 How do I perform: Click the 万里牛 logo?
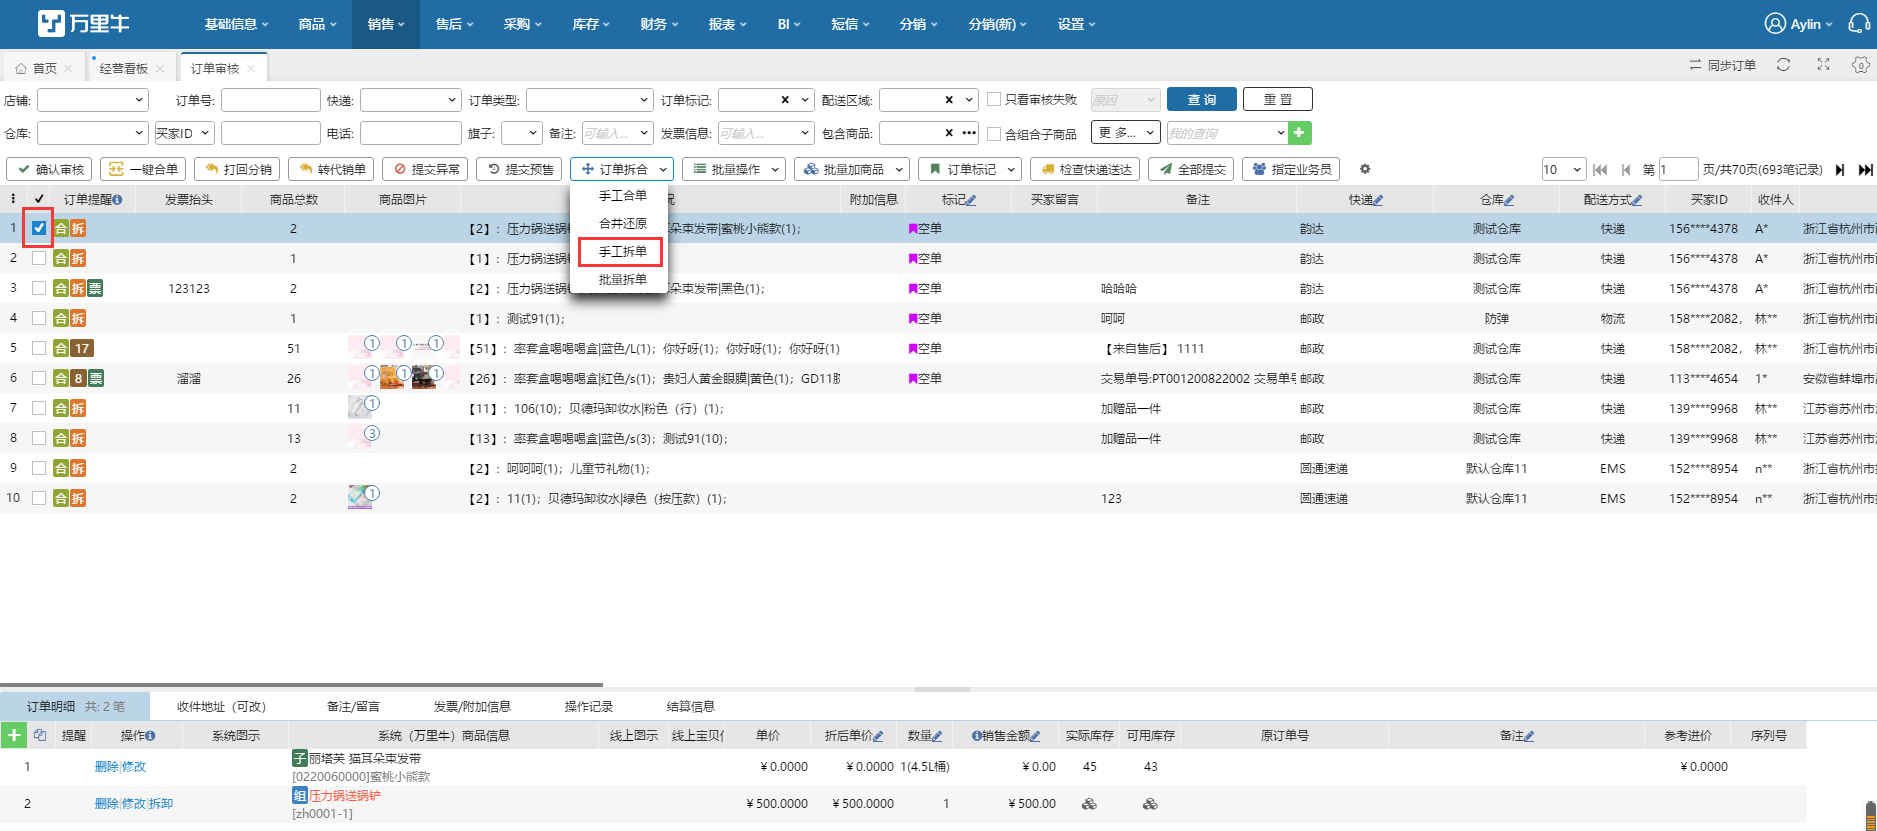coord(84,23)
